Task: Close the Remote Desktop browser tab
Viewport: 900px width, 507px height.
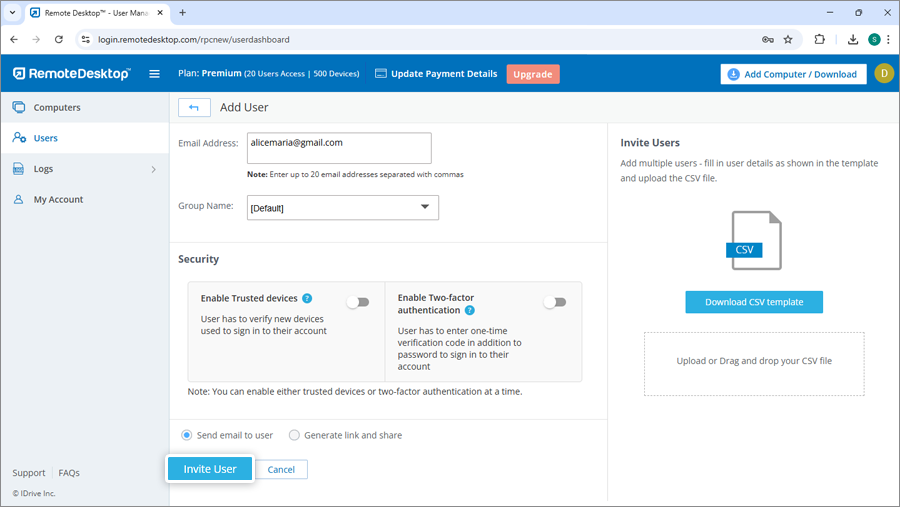Action: click(x=160, y=13)
